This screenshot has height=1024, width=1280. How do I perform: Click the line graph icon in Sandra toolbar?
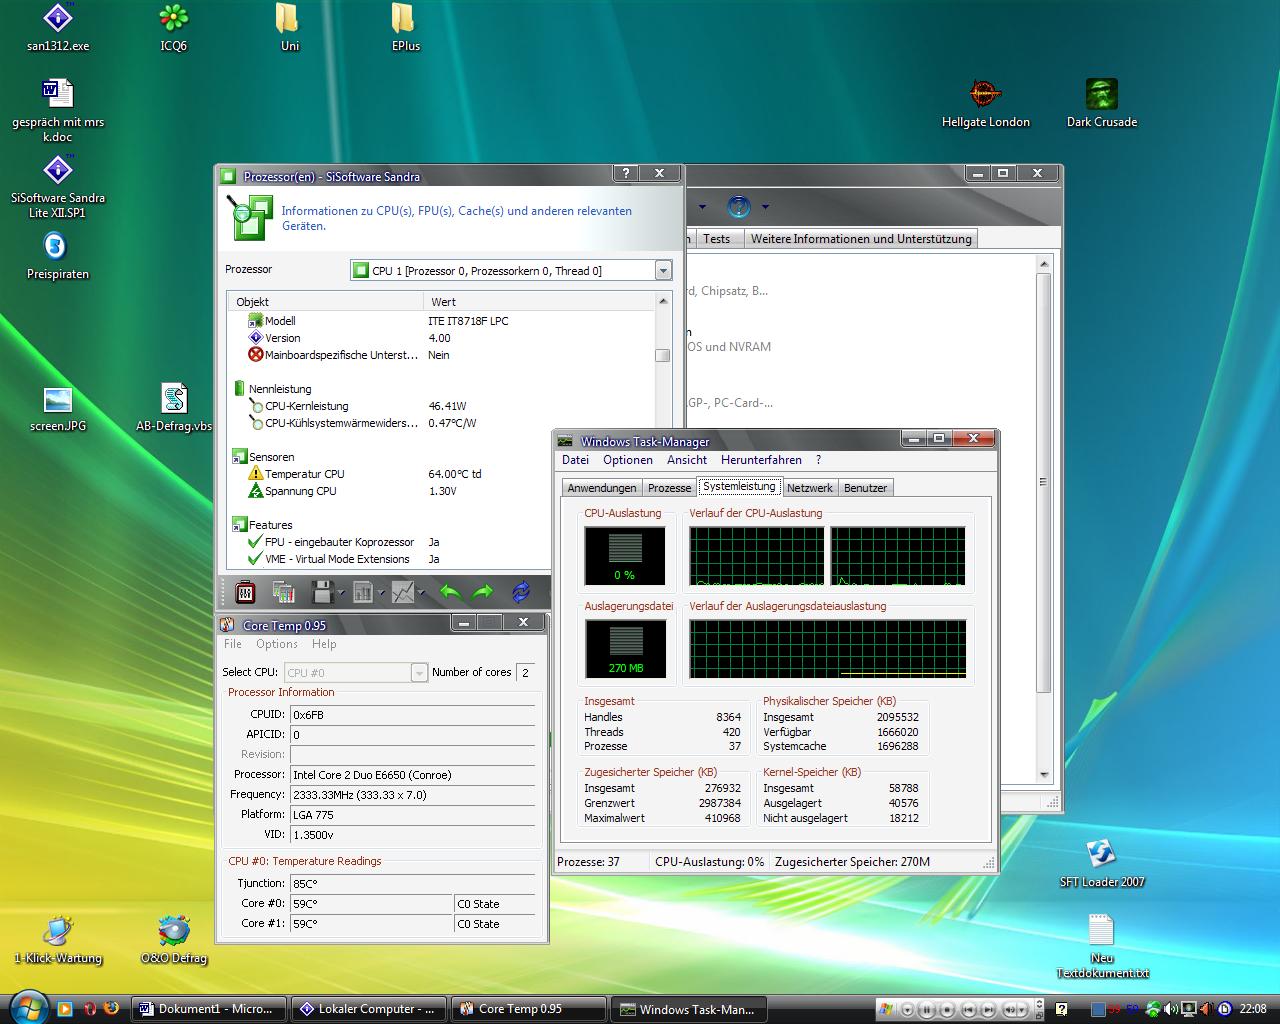pyautogui.click(x=402, y=592)
